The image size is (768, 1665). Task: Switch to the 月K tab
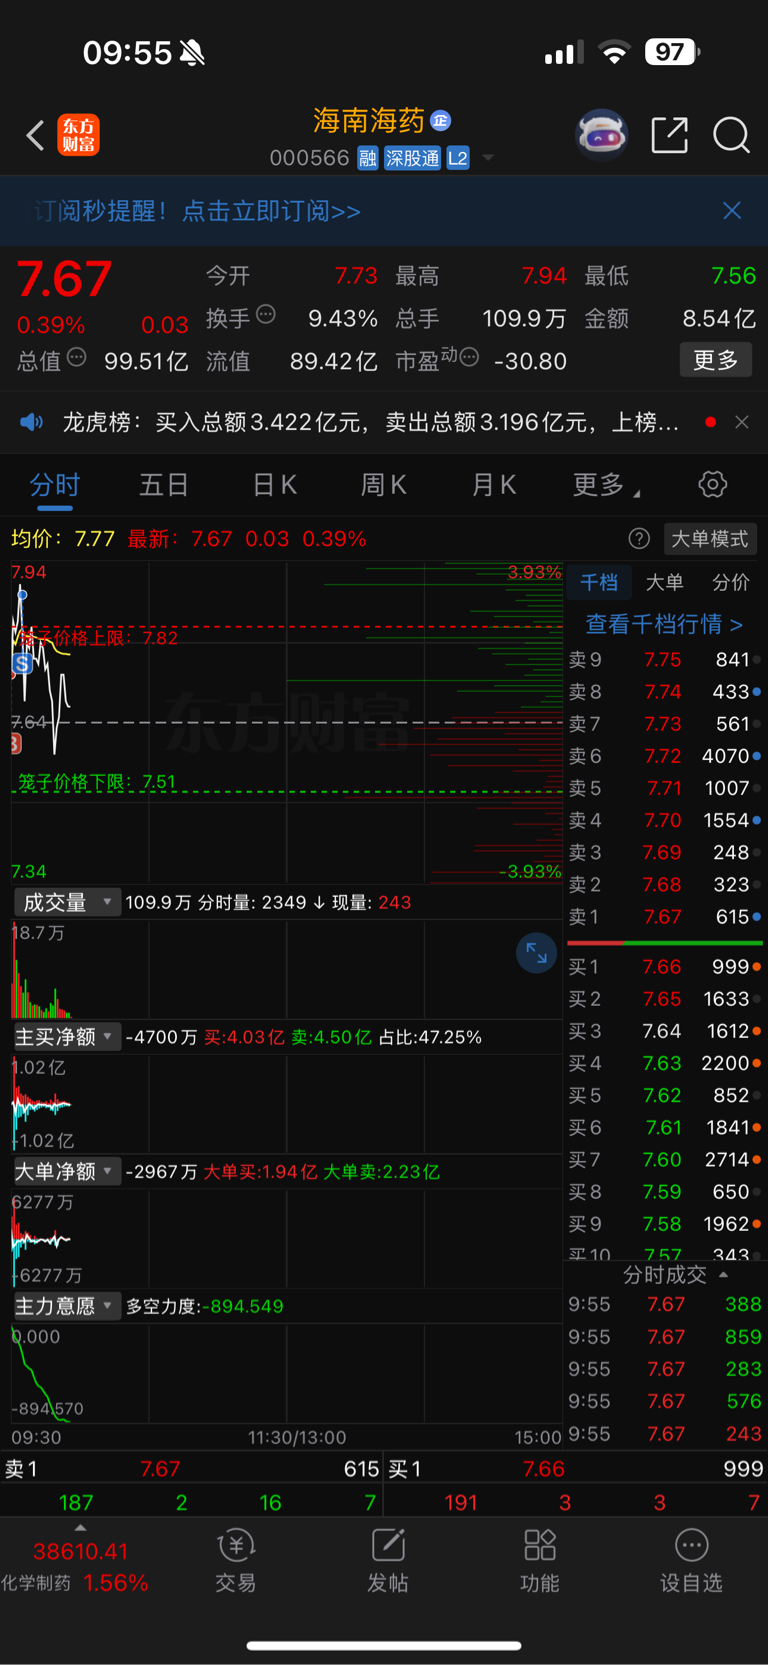[494, 486]
